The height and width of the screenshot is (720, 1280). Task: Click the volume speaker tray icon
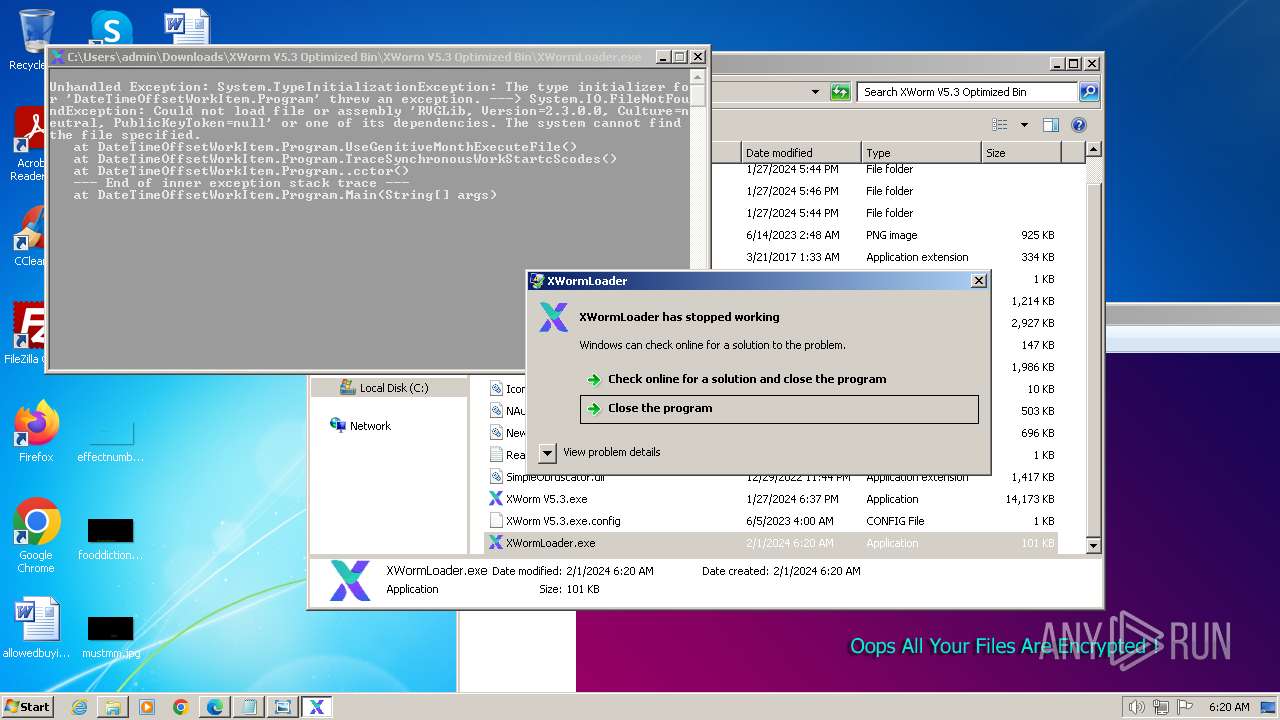(1135, 707)
